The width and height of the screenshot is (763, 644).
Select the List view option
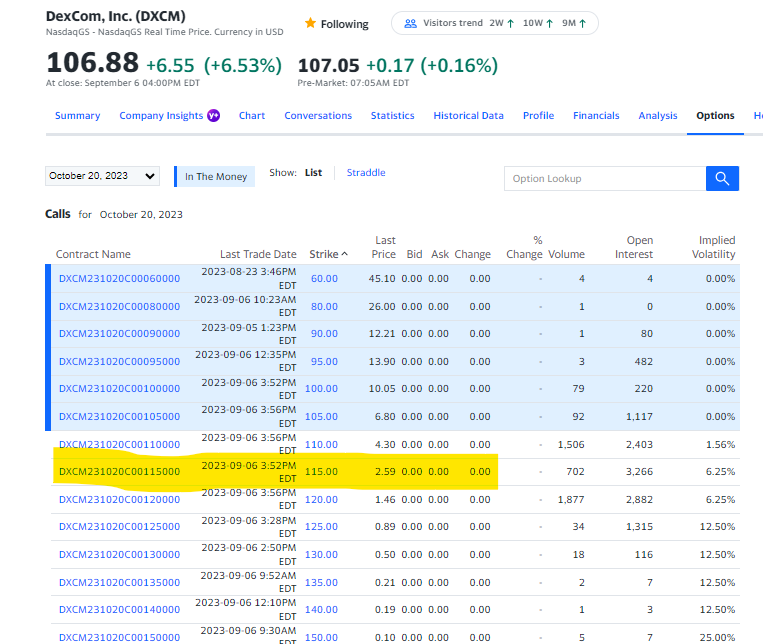point(313,172)
